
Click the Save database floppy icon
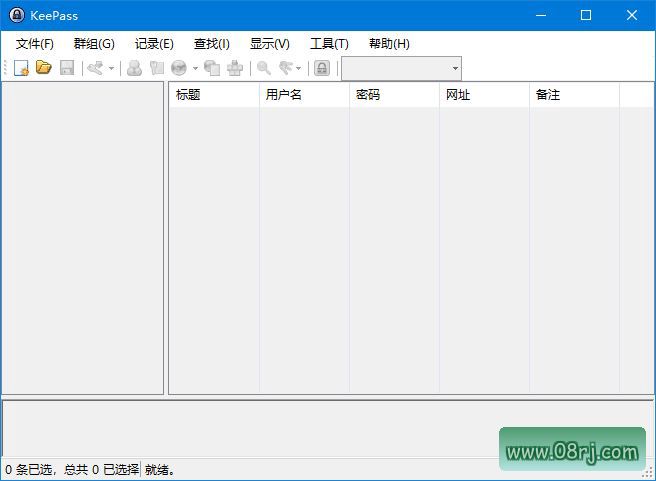67,68
